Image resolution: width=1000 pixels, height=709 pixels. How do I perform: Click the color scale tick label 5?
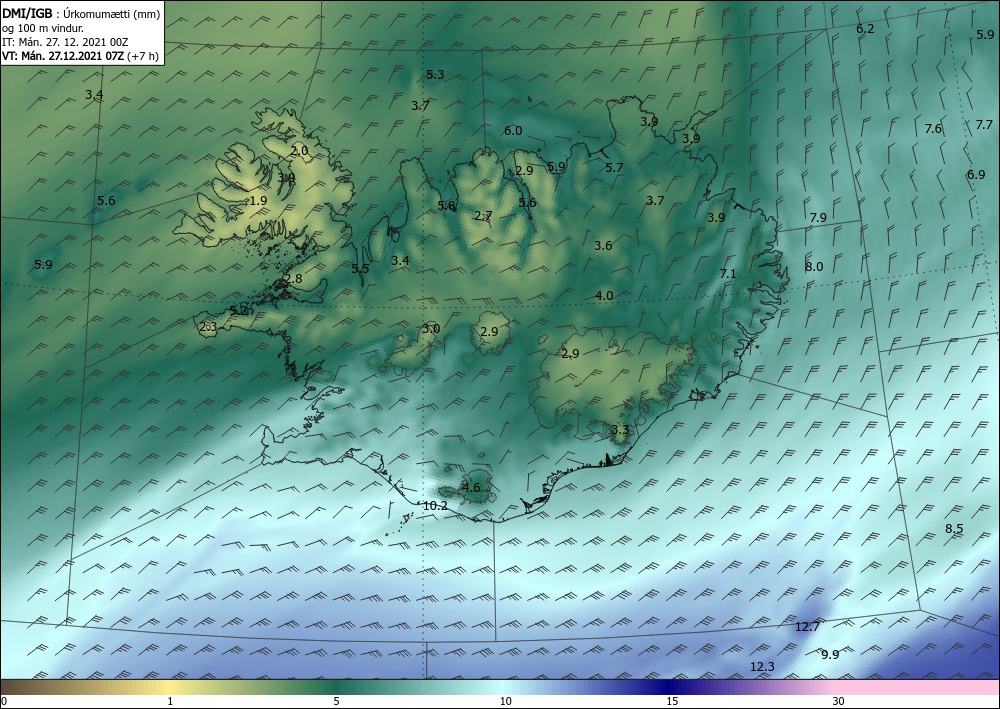[x=336, y=702]
